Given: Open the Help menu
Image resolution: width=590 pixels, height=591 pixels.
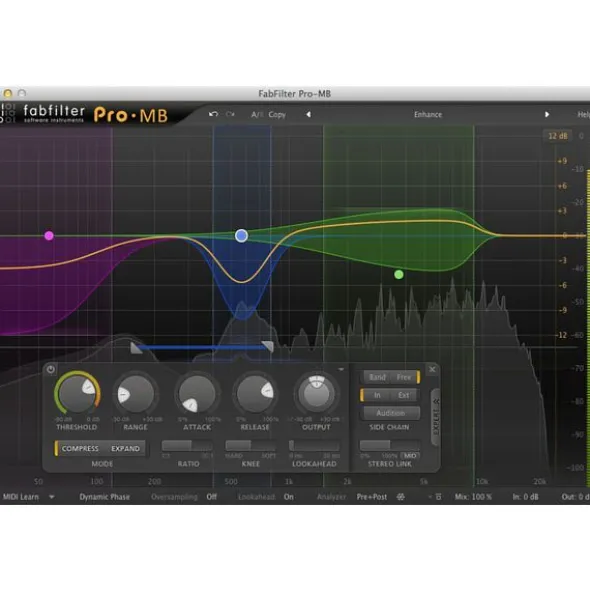Looking at the screenshot, I should (x=583, y=115).
